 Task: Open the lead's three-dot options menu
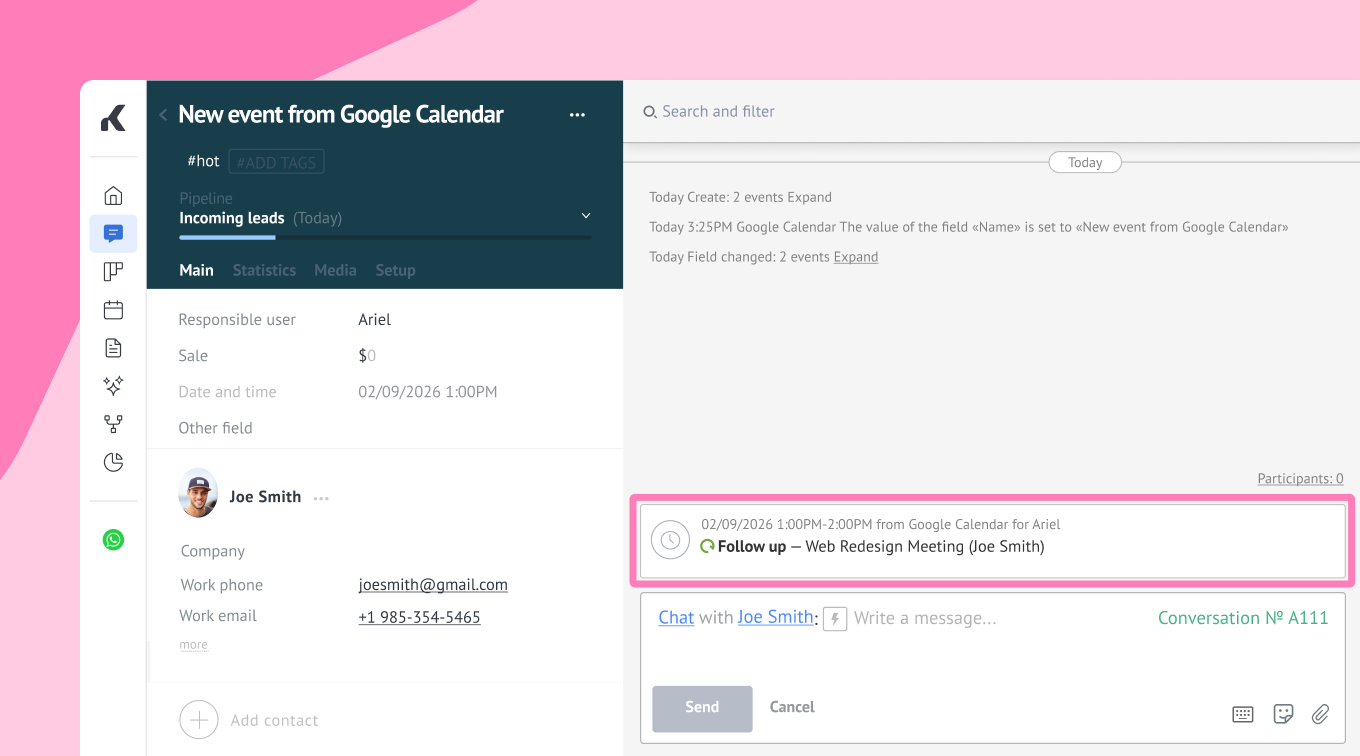[x=577, y=115]
